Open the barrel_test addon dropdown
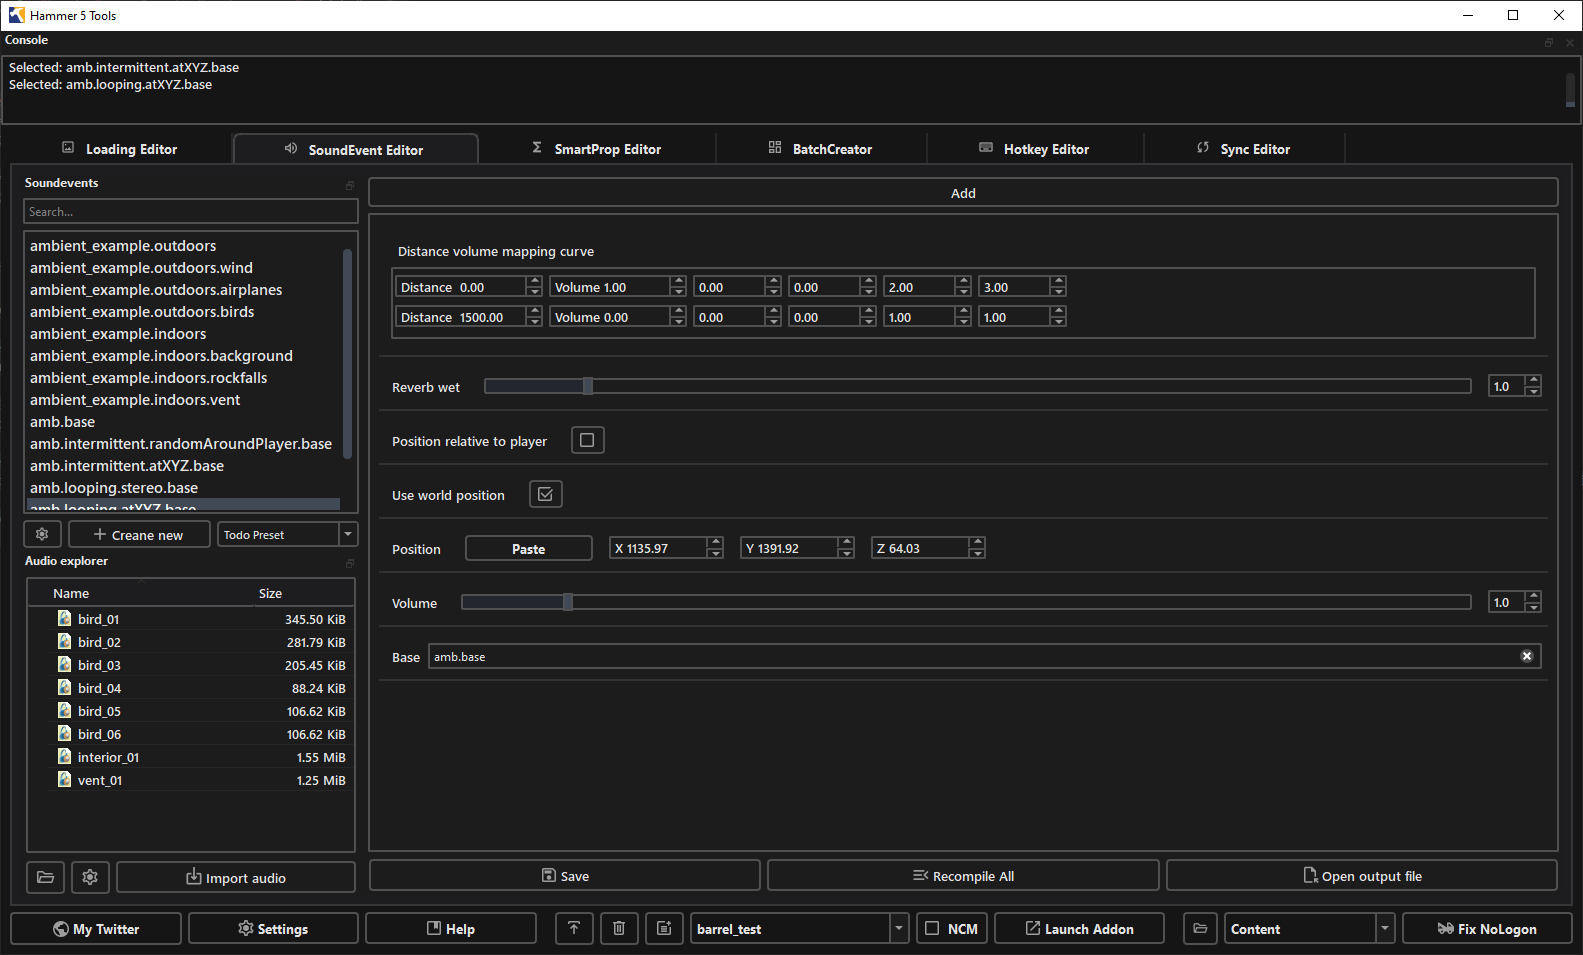The image size is (1583, 955). [x=899, y=928]
